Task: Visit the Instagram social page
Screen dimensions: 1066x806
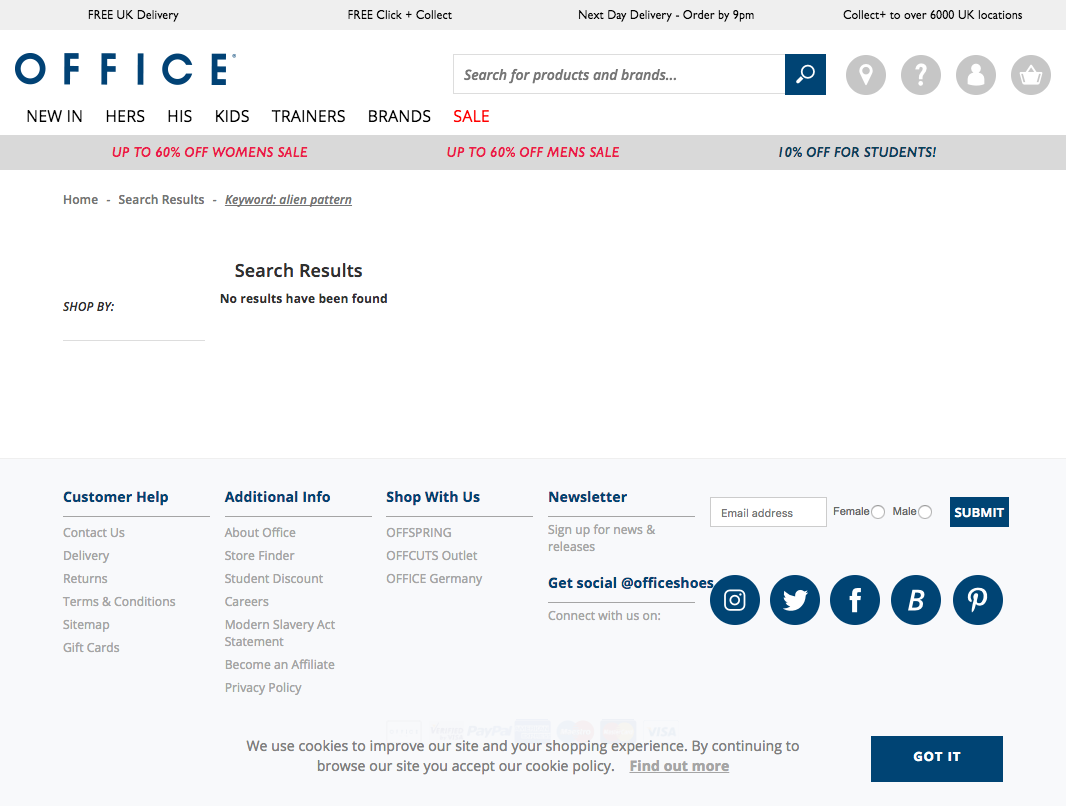Action: (x=735, y=600)
